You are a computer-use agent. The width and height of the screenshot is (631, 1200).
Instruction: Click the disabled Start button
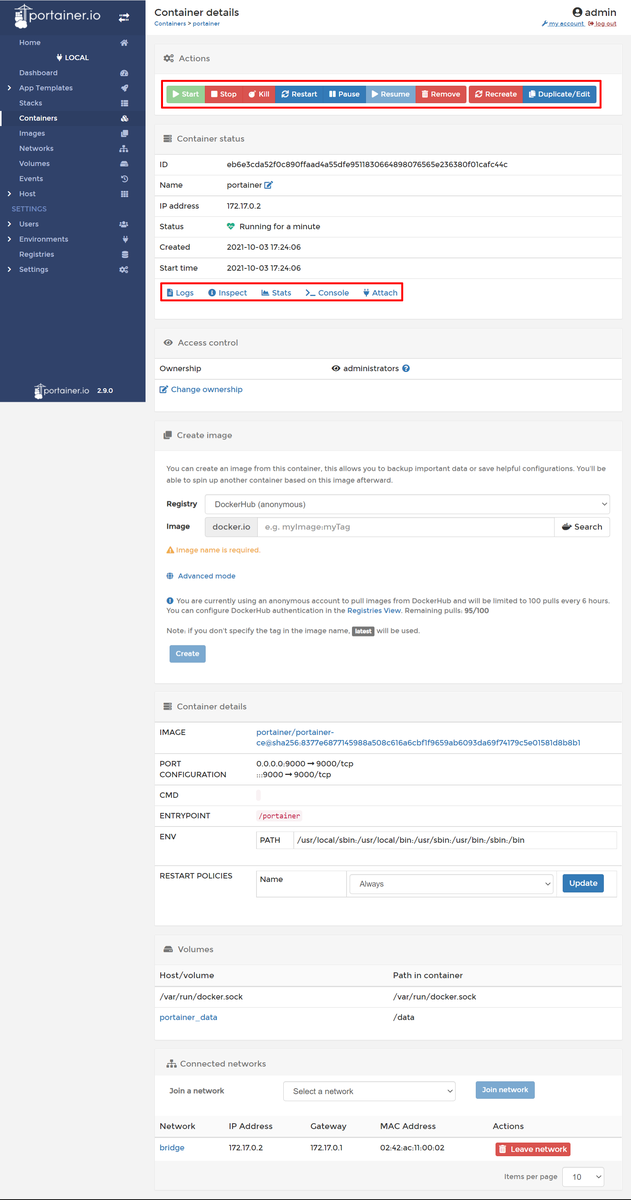185,94
